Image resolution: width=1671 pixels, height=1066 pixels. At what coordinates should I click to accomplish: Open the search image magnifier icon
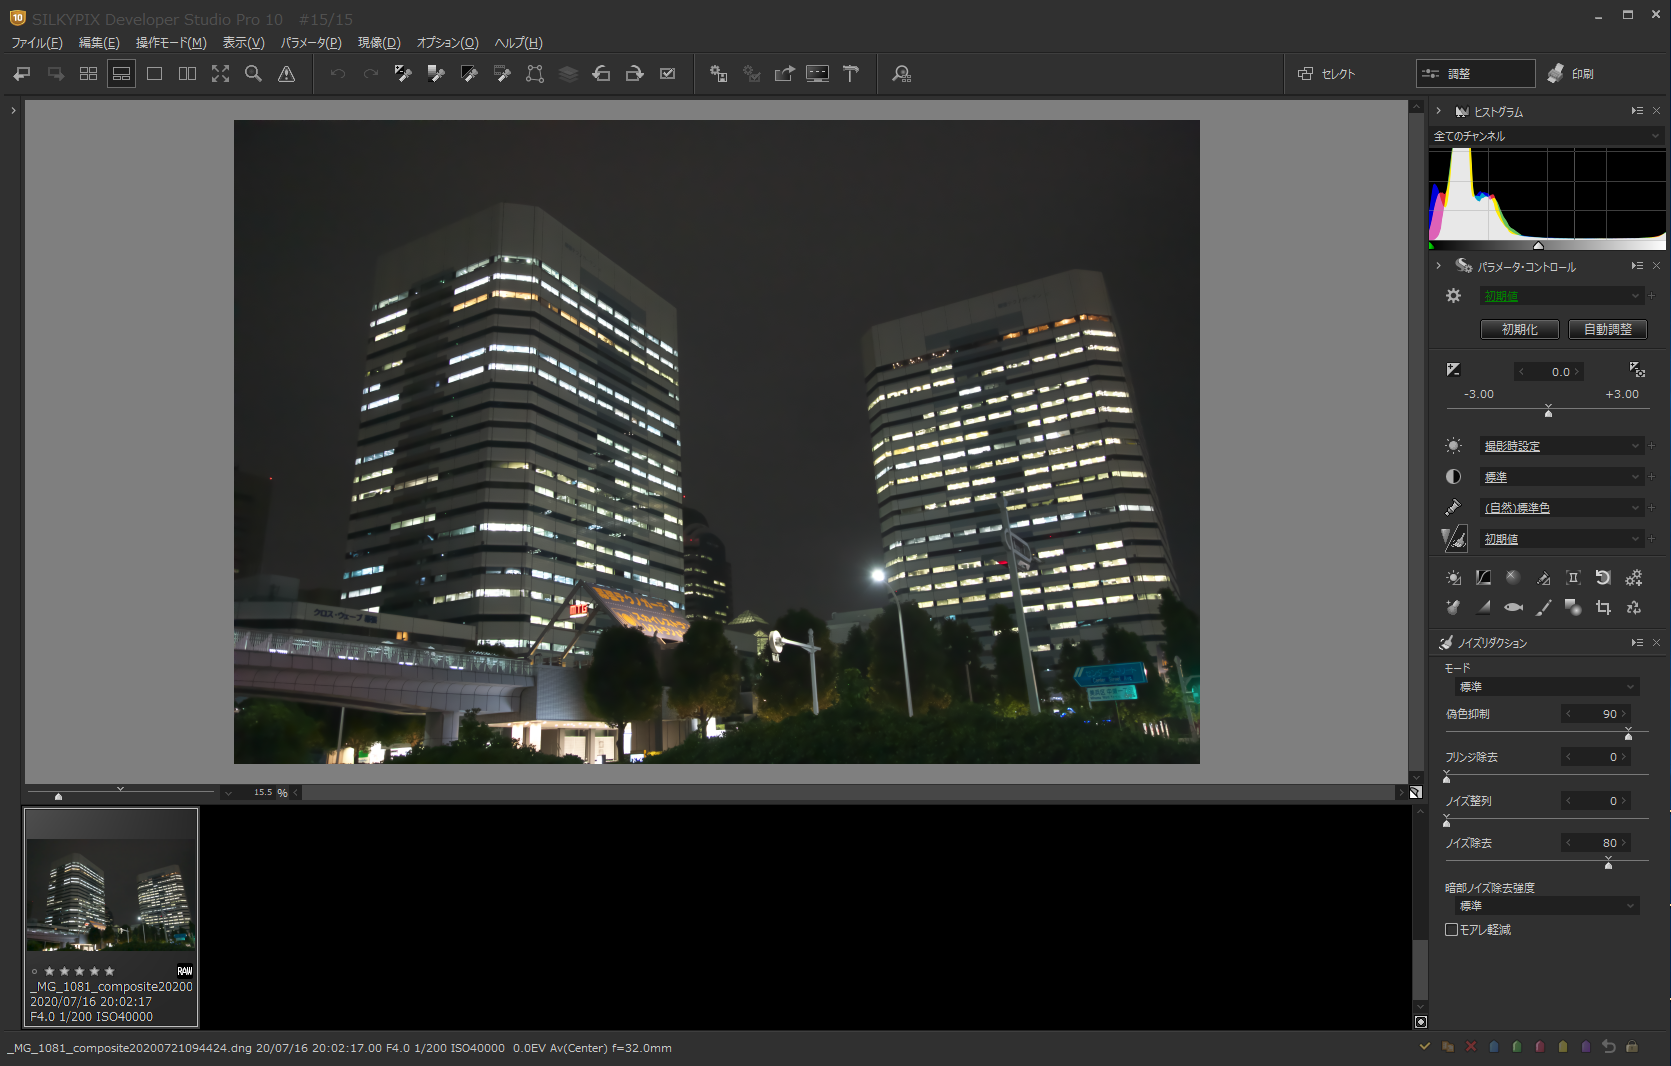pos(902,74)
